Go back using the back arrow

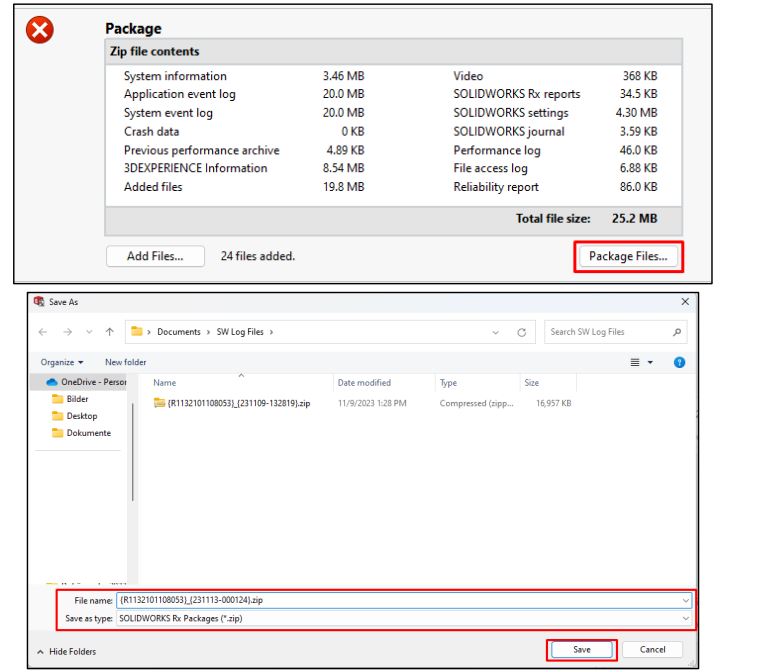click(x=45, y=332)
